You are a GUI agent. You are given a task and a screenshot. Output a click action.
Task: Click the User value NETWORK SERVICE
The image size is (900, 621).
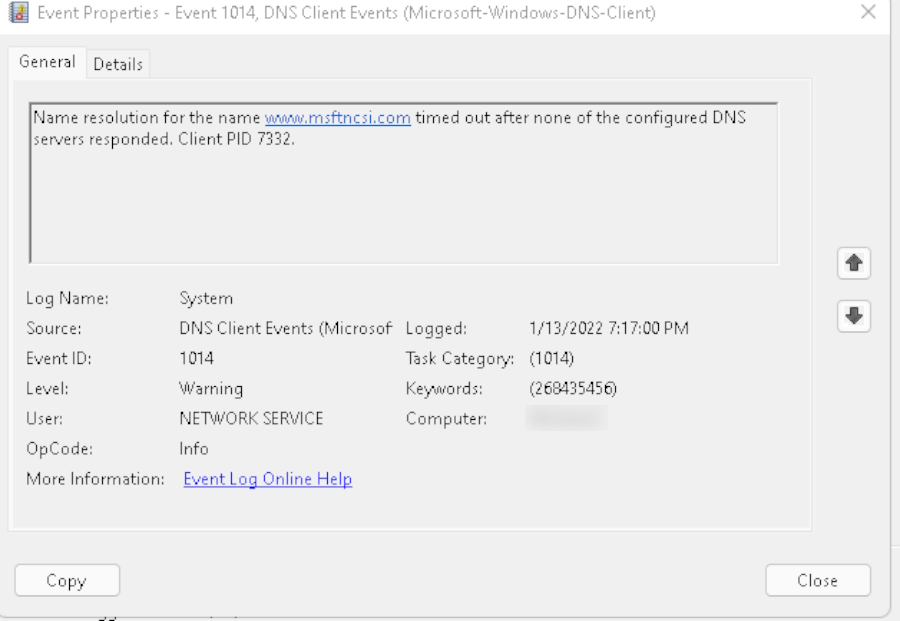250,419
